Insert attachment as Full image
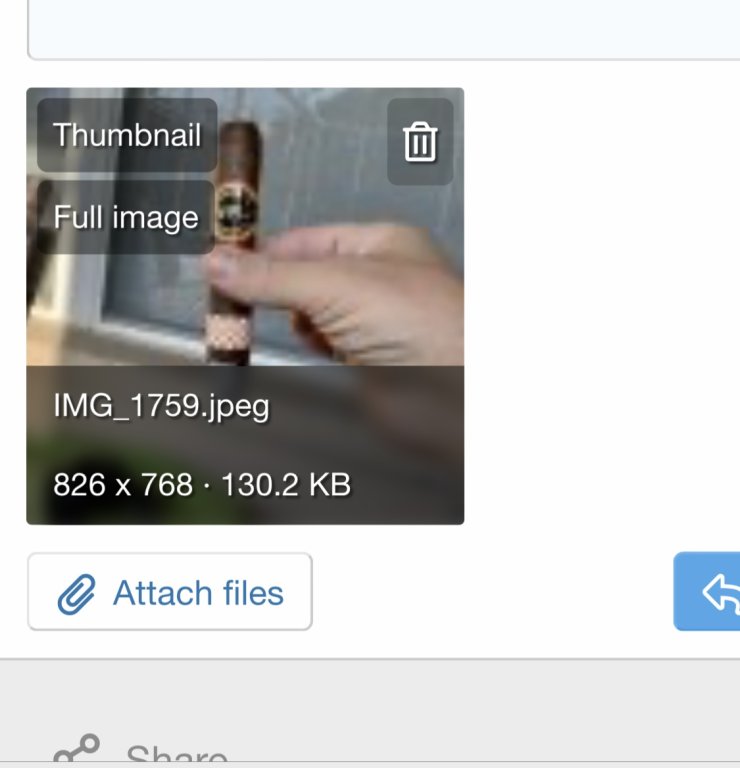This screenshot has height=768, width=740. pyautogui.click(x=126, y=217)
